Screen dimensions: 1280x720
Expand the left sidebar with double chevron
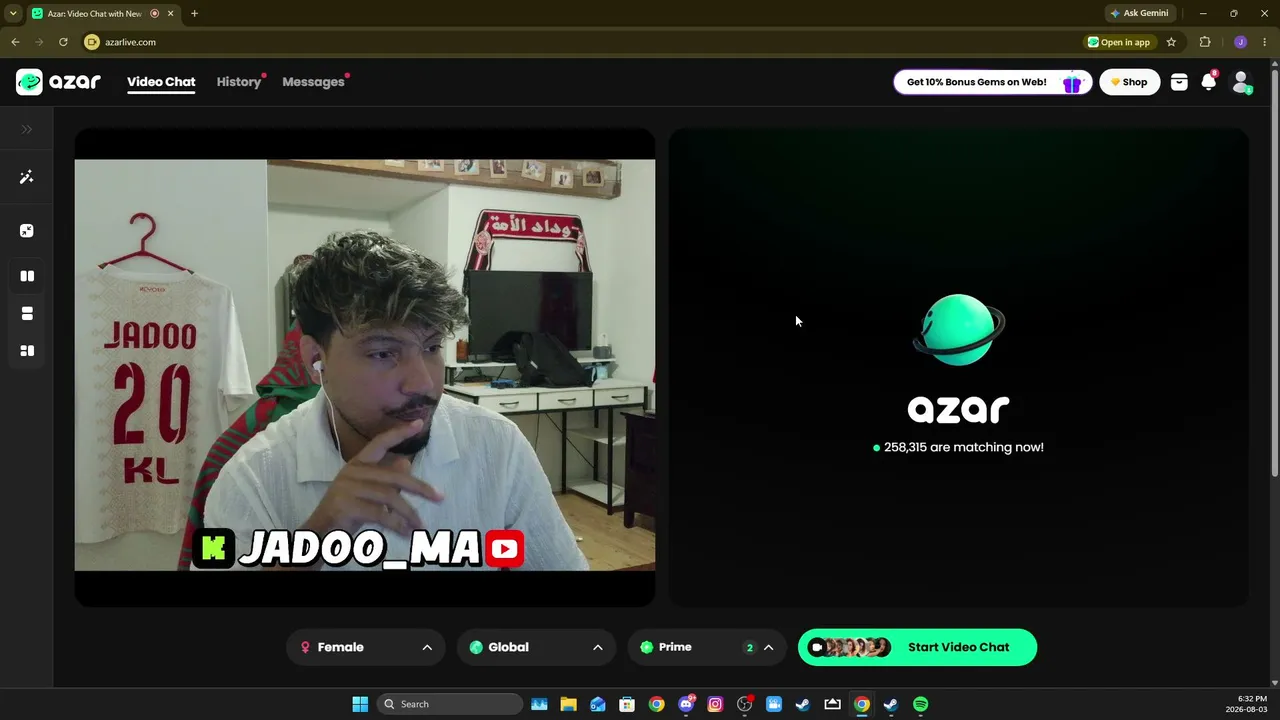point(27,129)
